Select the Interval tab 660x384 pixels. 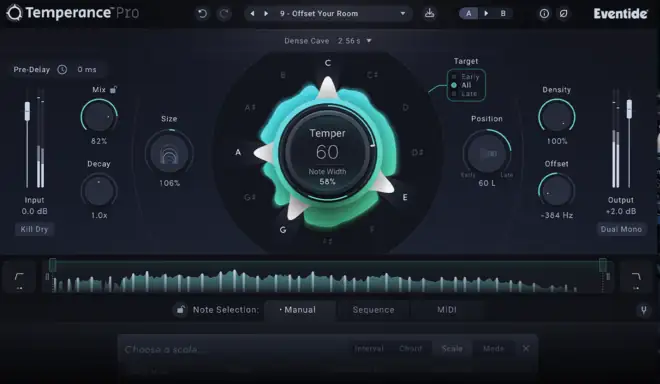[x=369, y=349]
